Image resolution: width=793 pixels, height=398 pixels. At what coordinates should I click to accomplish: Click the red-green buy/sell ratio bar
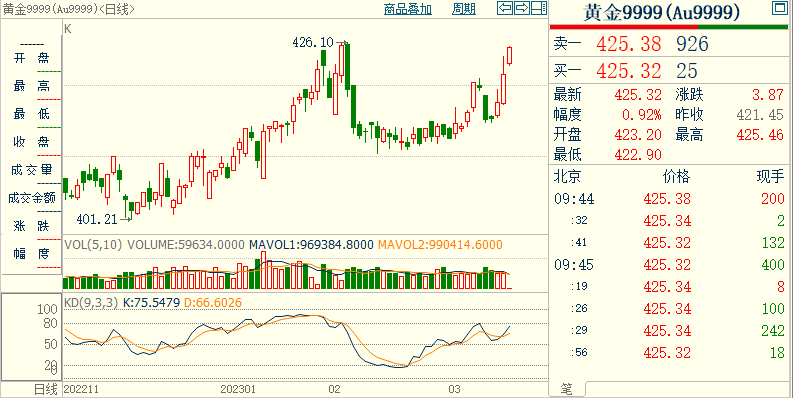click(x=668, y=27)
